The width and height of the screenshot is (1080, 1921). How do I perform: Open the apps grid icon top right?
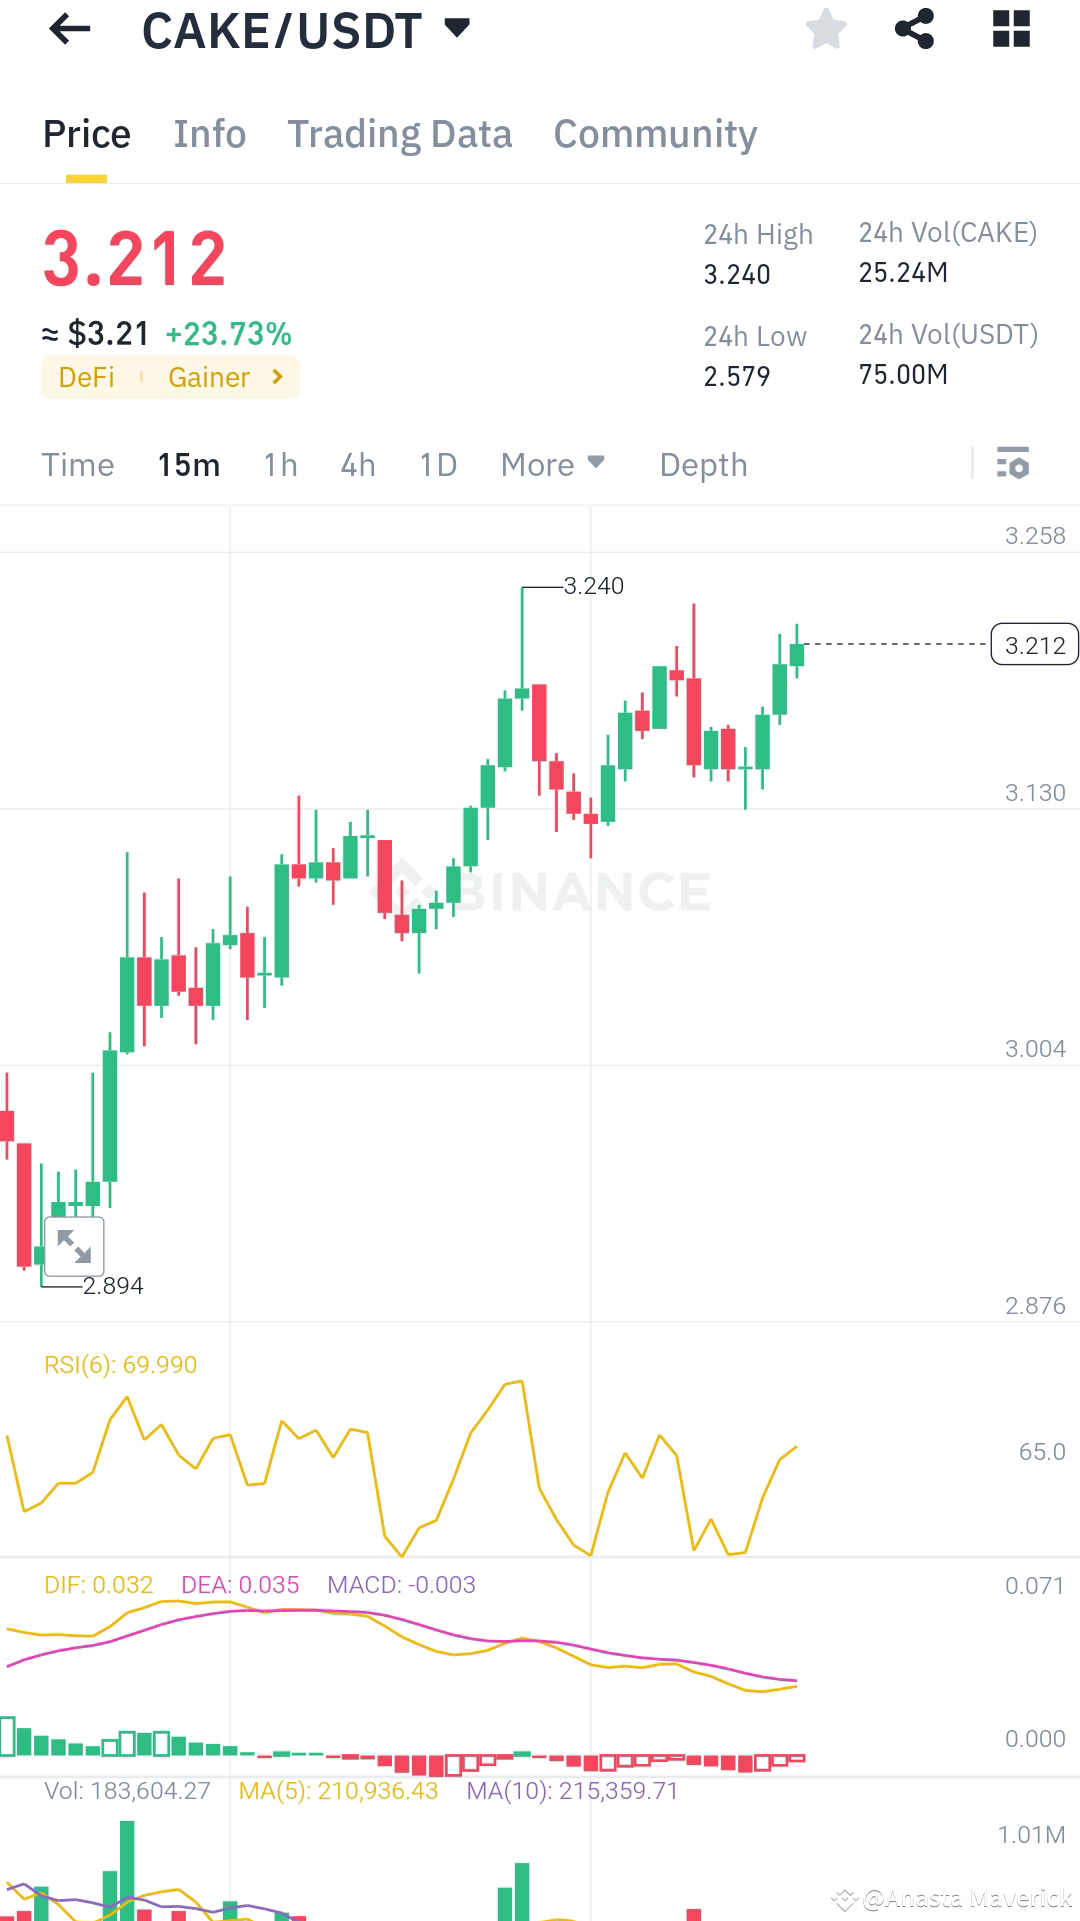(x=1010, y=29)
